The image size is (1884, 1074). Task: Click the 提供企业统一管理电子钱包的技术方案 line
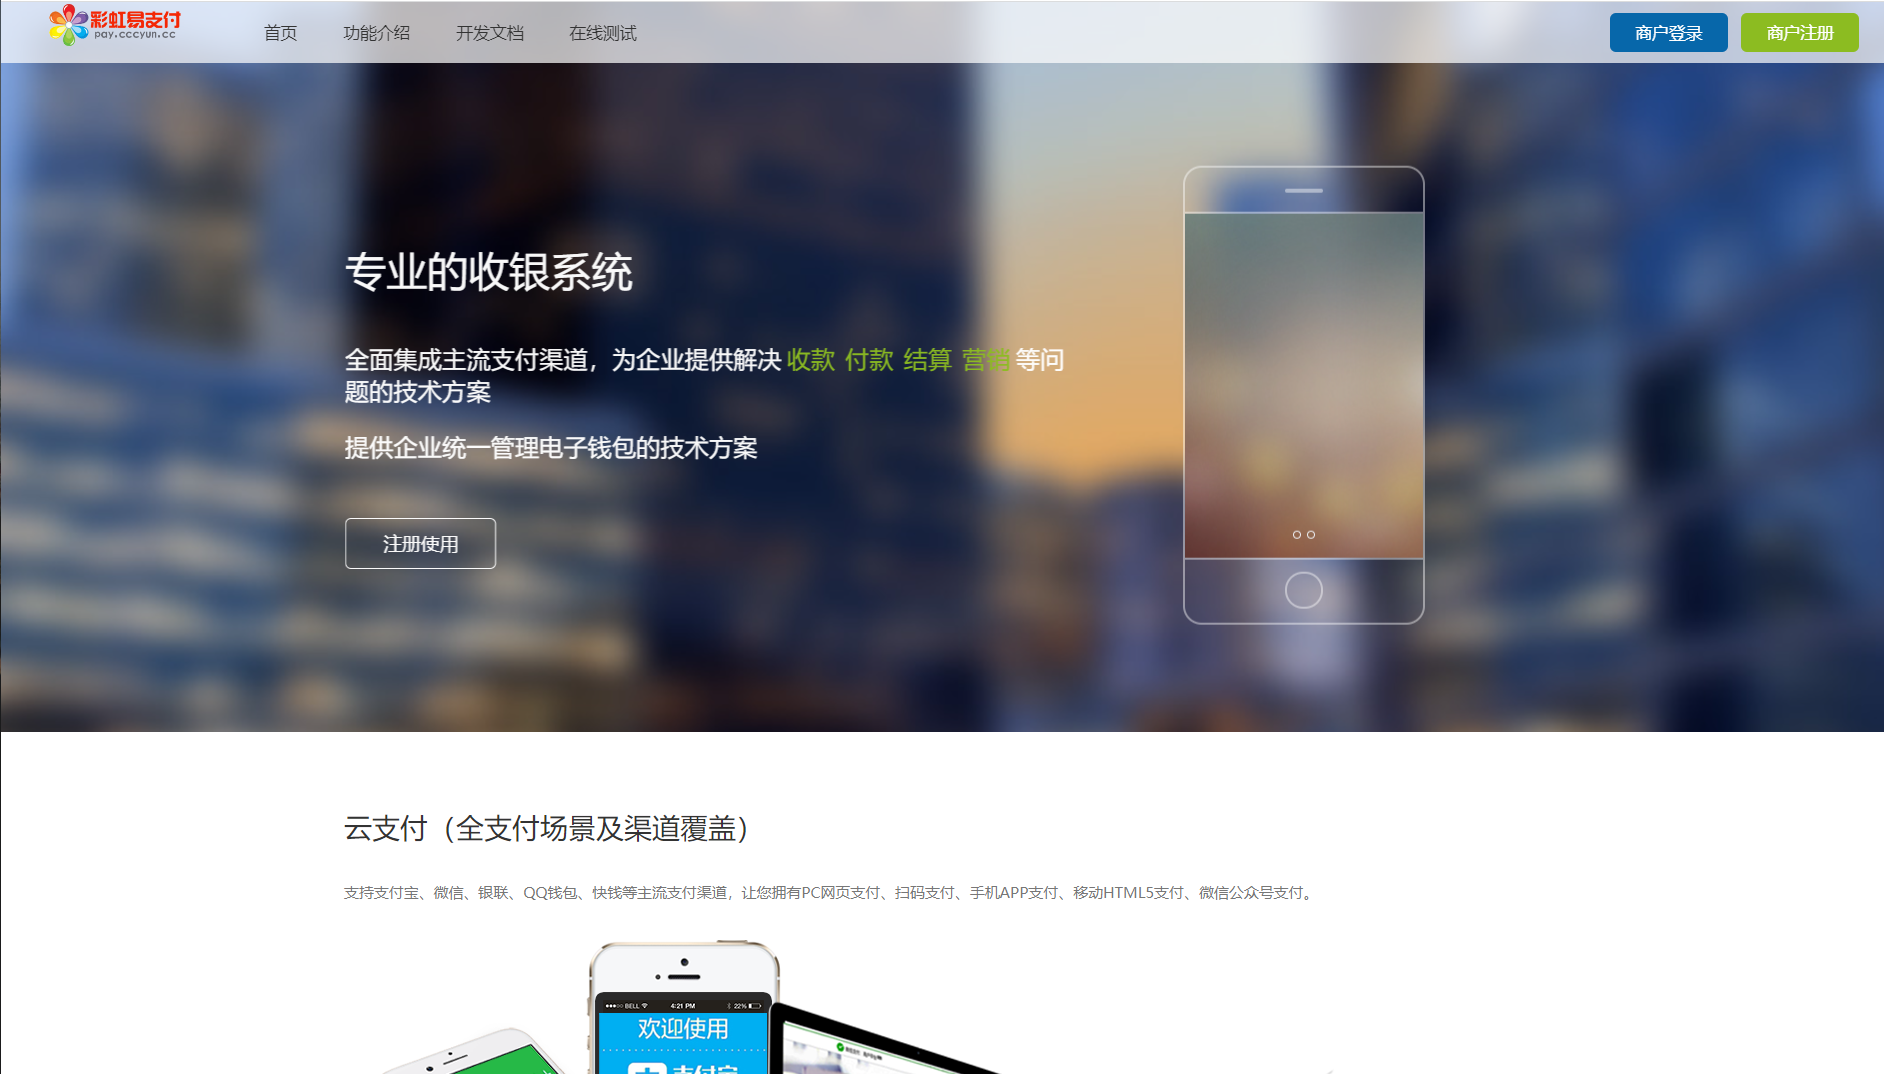pyautogui.click(x=551, y=448)
